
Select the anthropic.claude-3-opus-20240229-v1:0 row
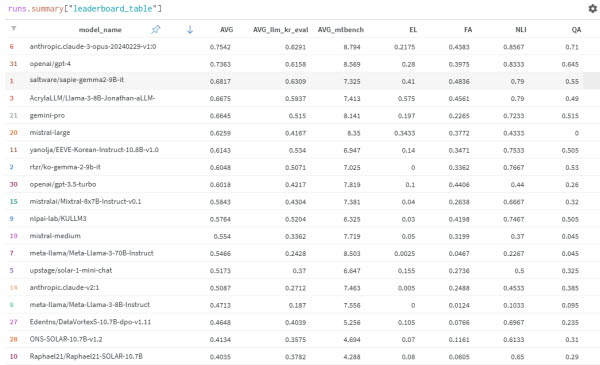coord(295,47)
